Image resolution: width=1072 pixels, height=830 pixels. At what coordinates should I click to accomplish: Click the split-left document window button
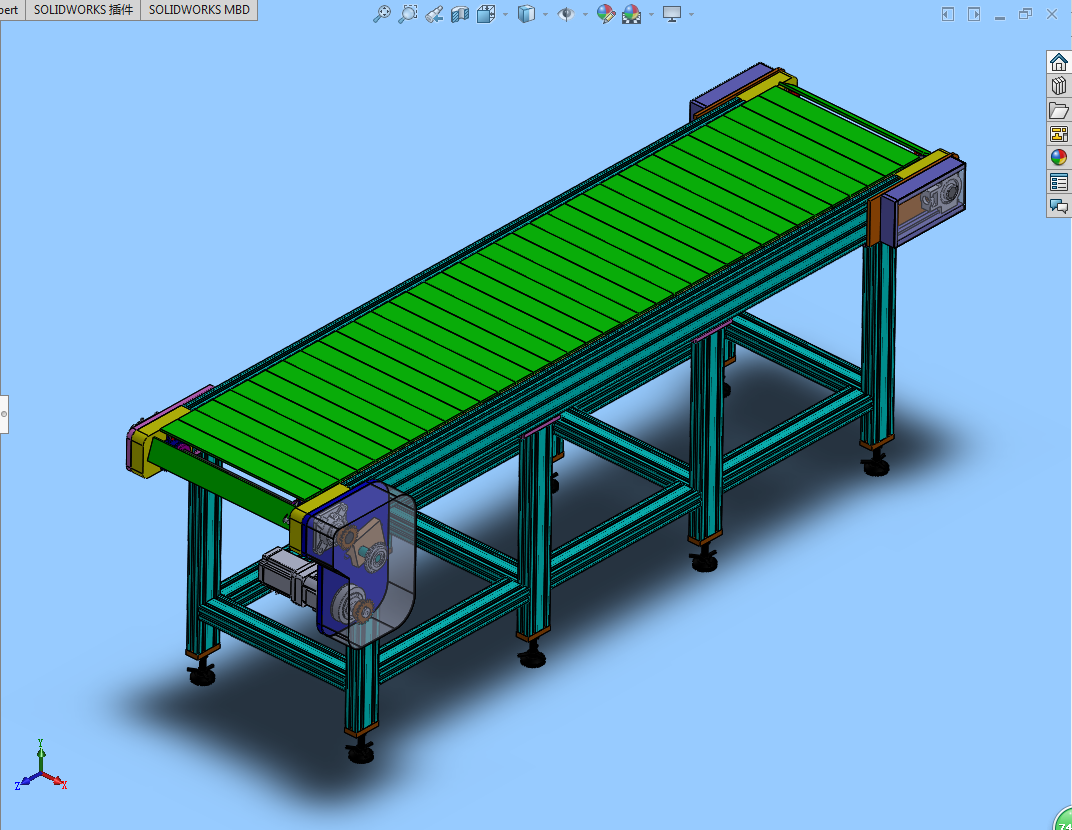point(948,14)
